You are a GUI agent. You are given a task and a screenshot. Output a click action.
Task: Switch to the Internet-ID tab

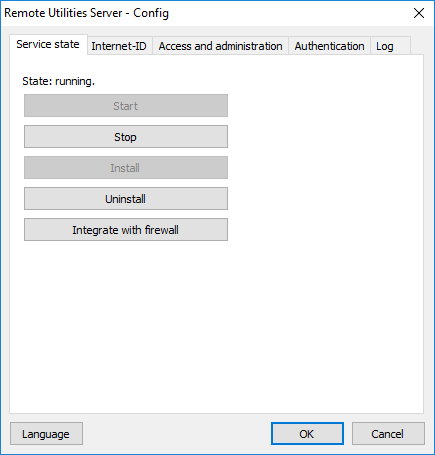[119, 46]
